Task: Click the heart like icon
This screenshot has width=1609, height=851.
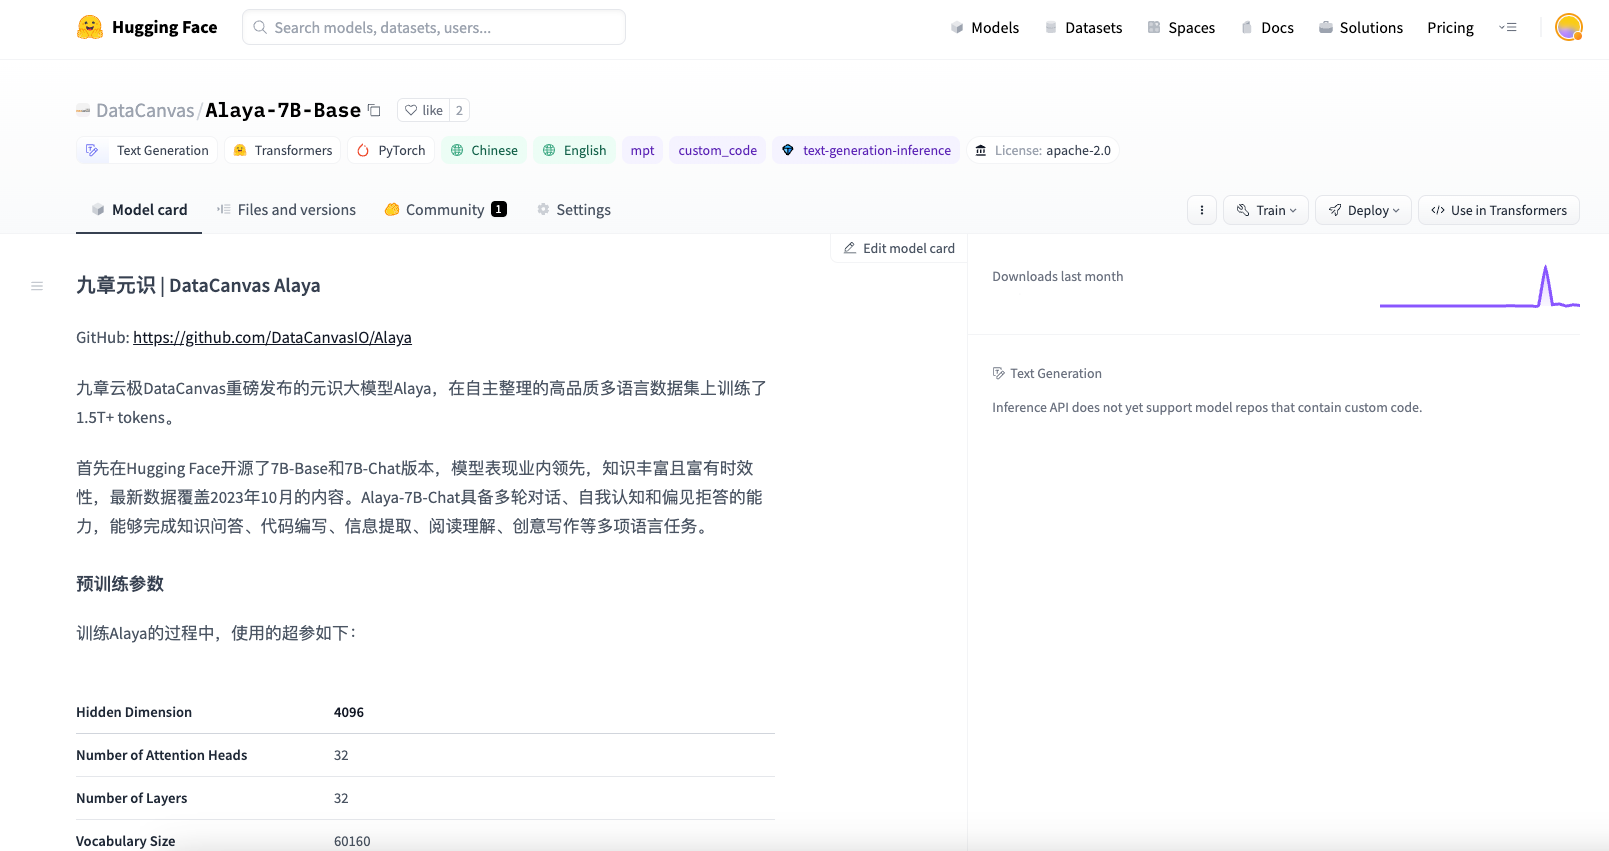Action: [411, 110]
